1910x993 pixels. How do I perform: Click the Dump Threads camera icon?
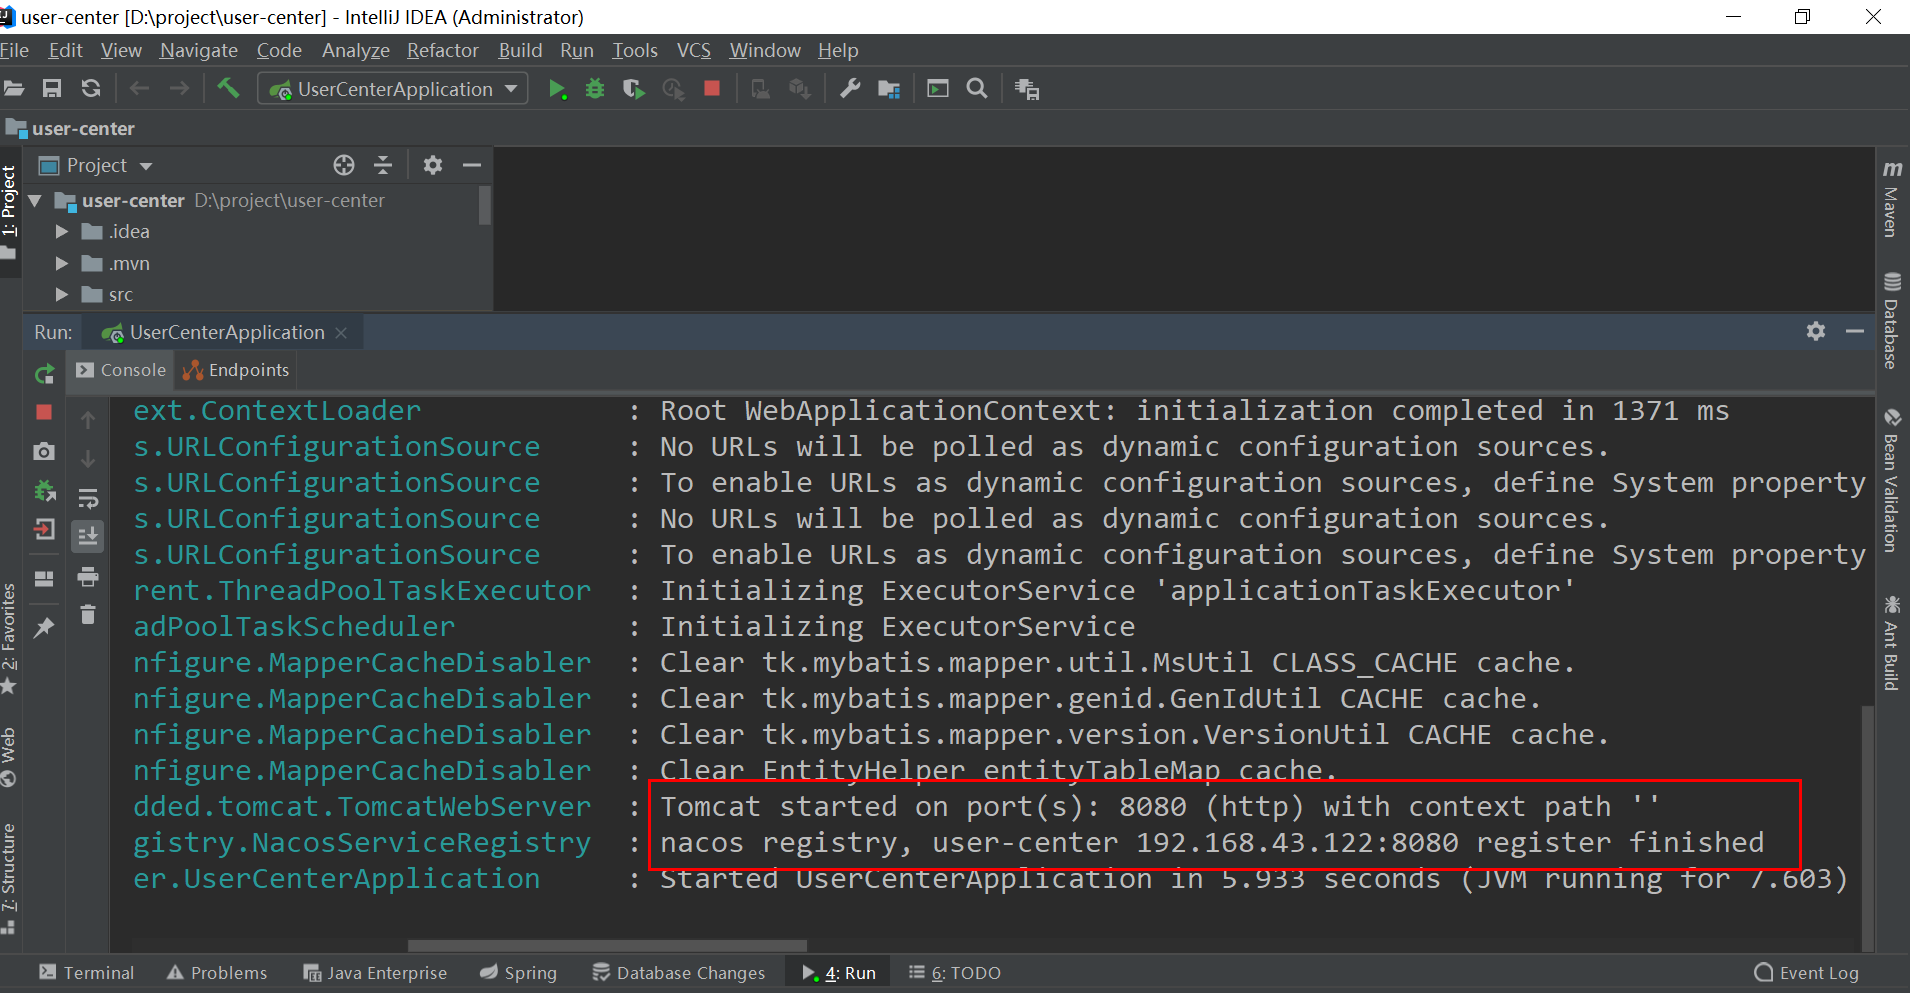(x=44, y=452)
